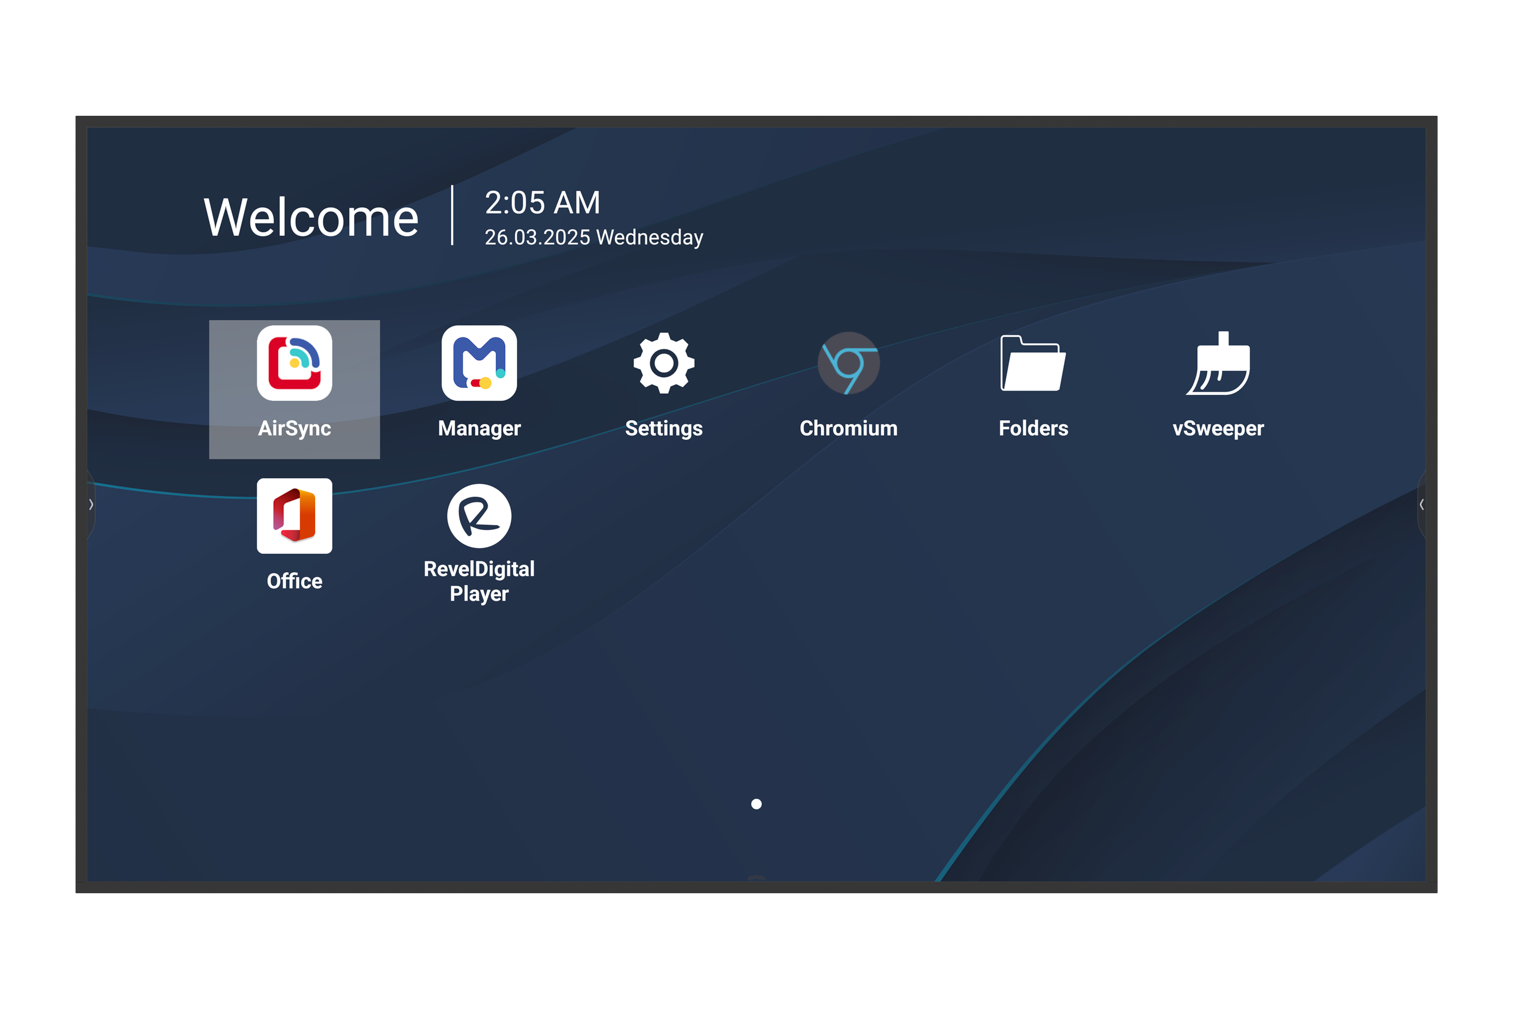
Task: Open the Settings gear icon
Action: tap(663, 364)
